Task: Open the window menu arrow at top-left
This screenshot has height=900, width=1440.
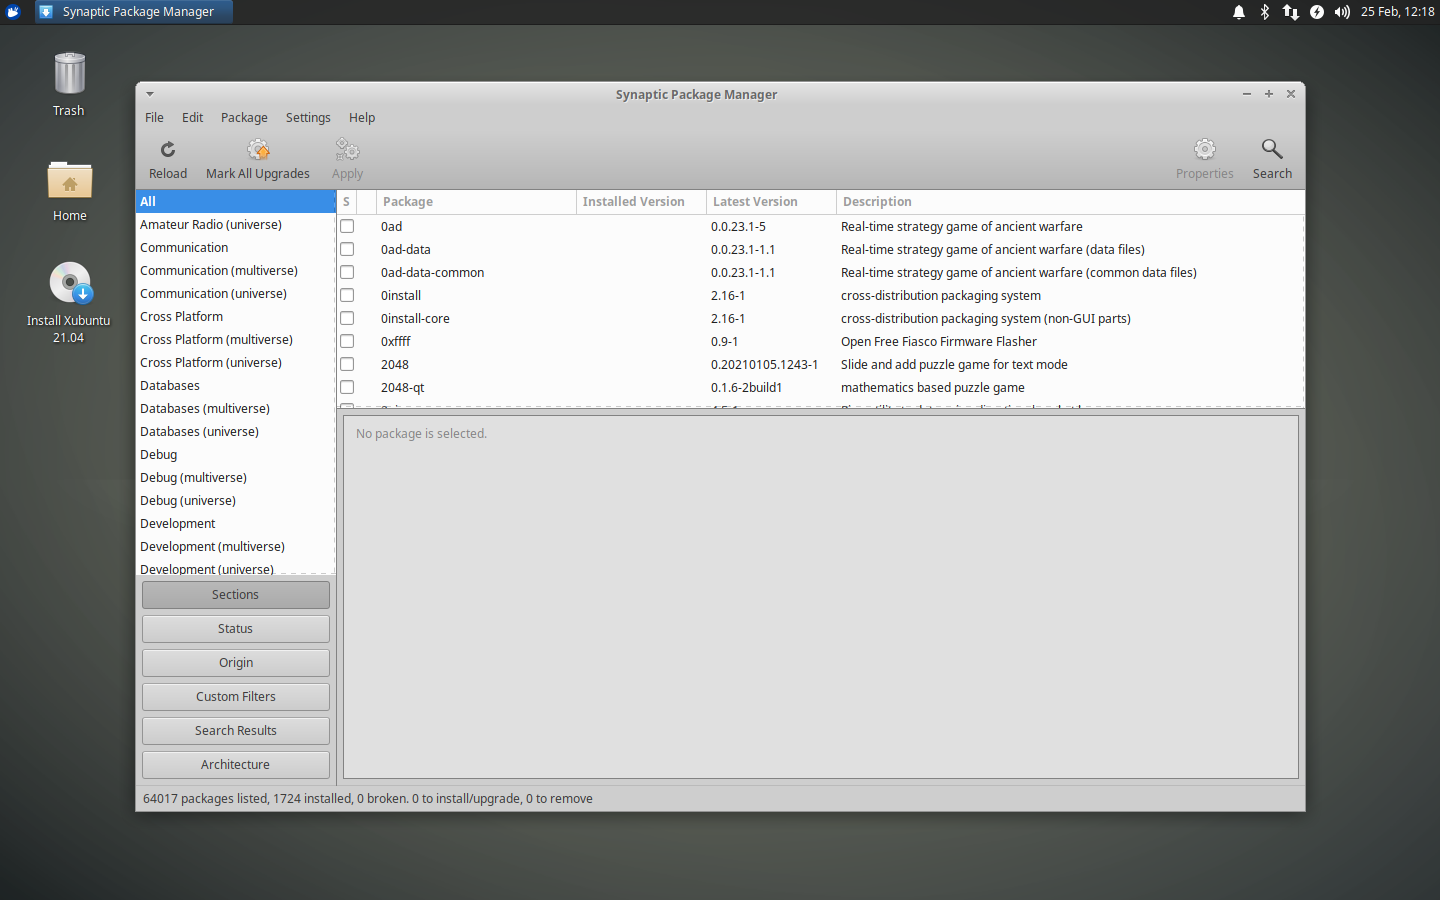Action: point(149,93)
